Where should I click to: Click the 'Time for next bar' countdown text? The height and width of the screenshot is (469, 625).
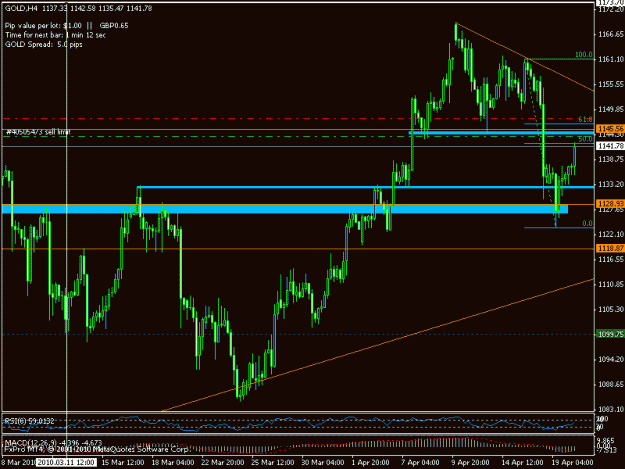[55, 35]
